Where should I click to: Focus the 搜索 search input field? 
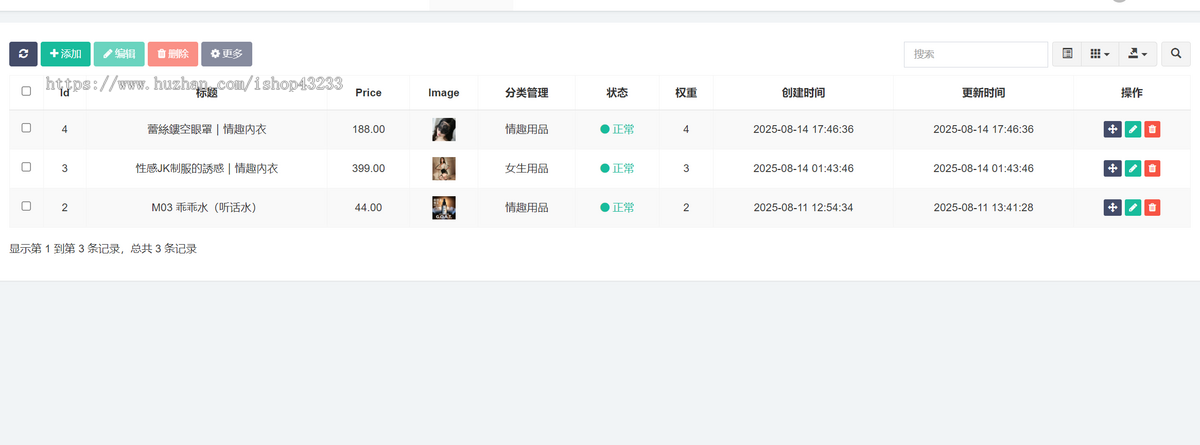[x=975, y=54]
